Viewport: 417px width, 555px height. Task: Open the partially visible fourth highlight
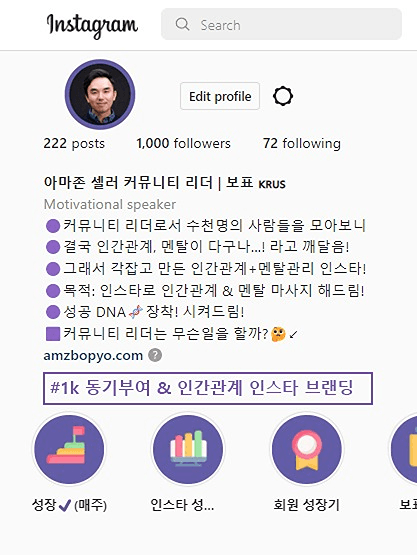tap(405, 449)
